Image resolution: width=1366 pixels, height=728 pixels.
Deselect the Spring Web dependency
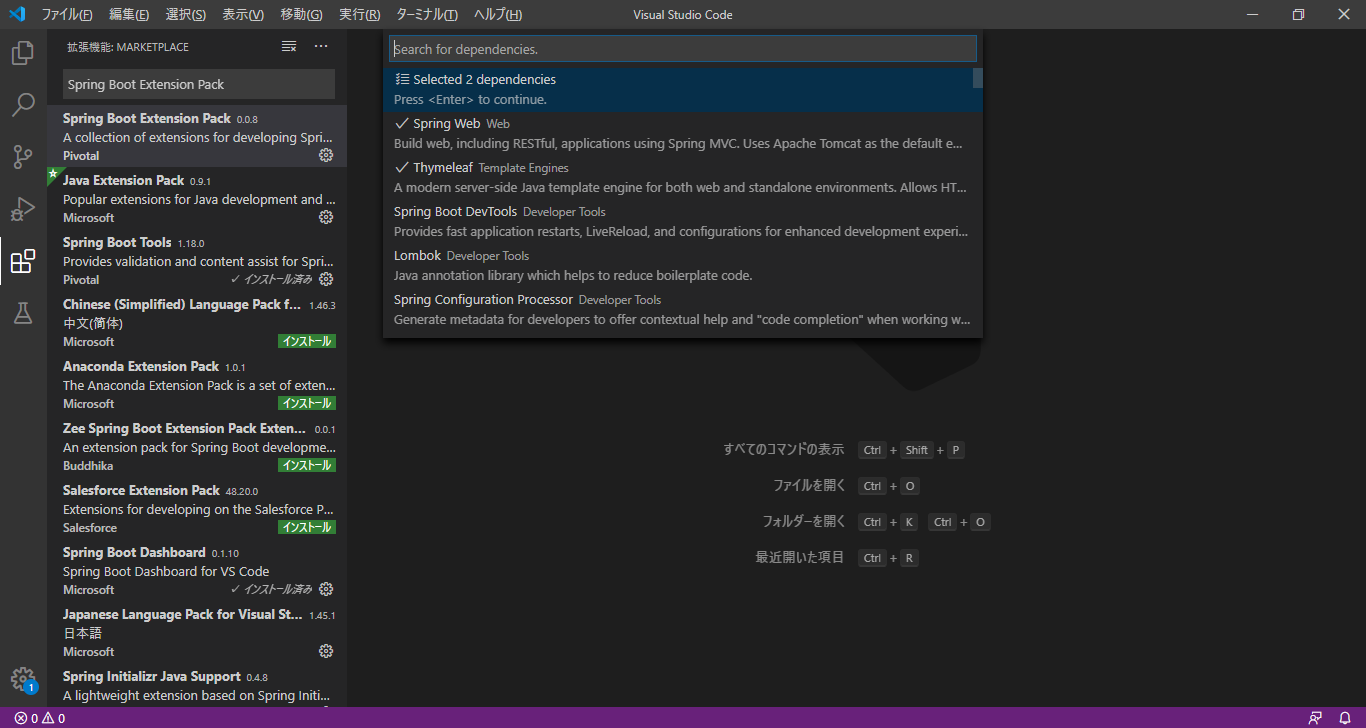click(x=683, y=134)
